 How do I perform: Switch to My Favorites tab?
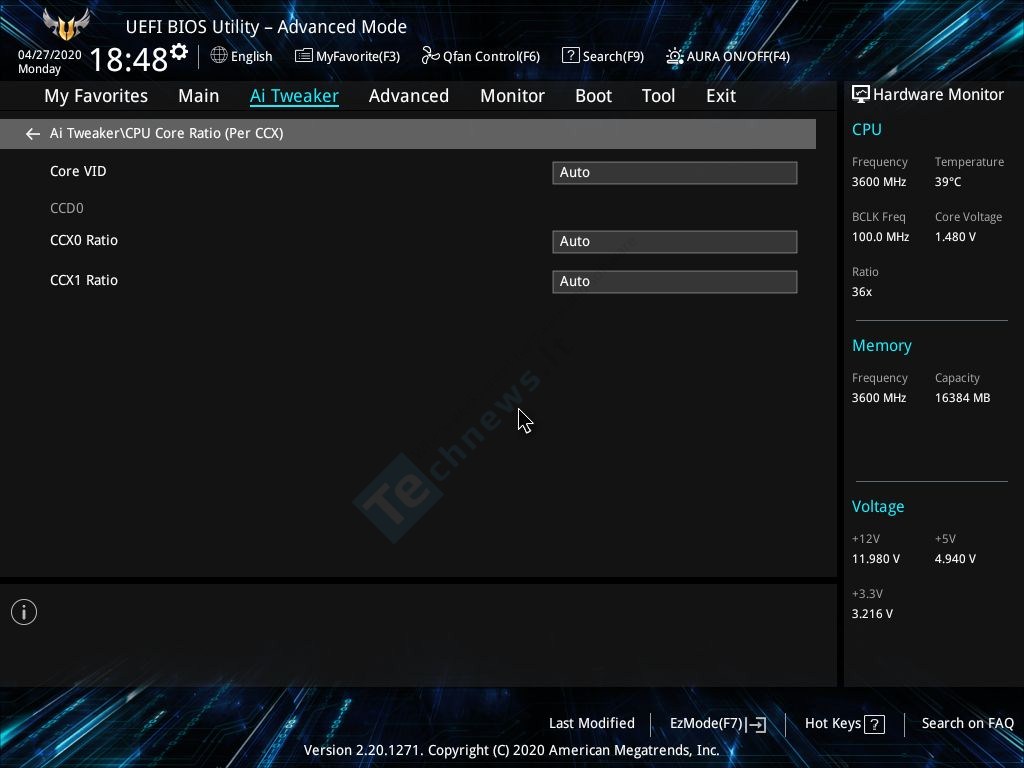pyautogui.click(x=96, y=96)
